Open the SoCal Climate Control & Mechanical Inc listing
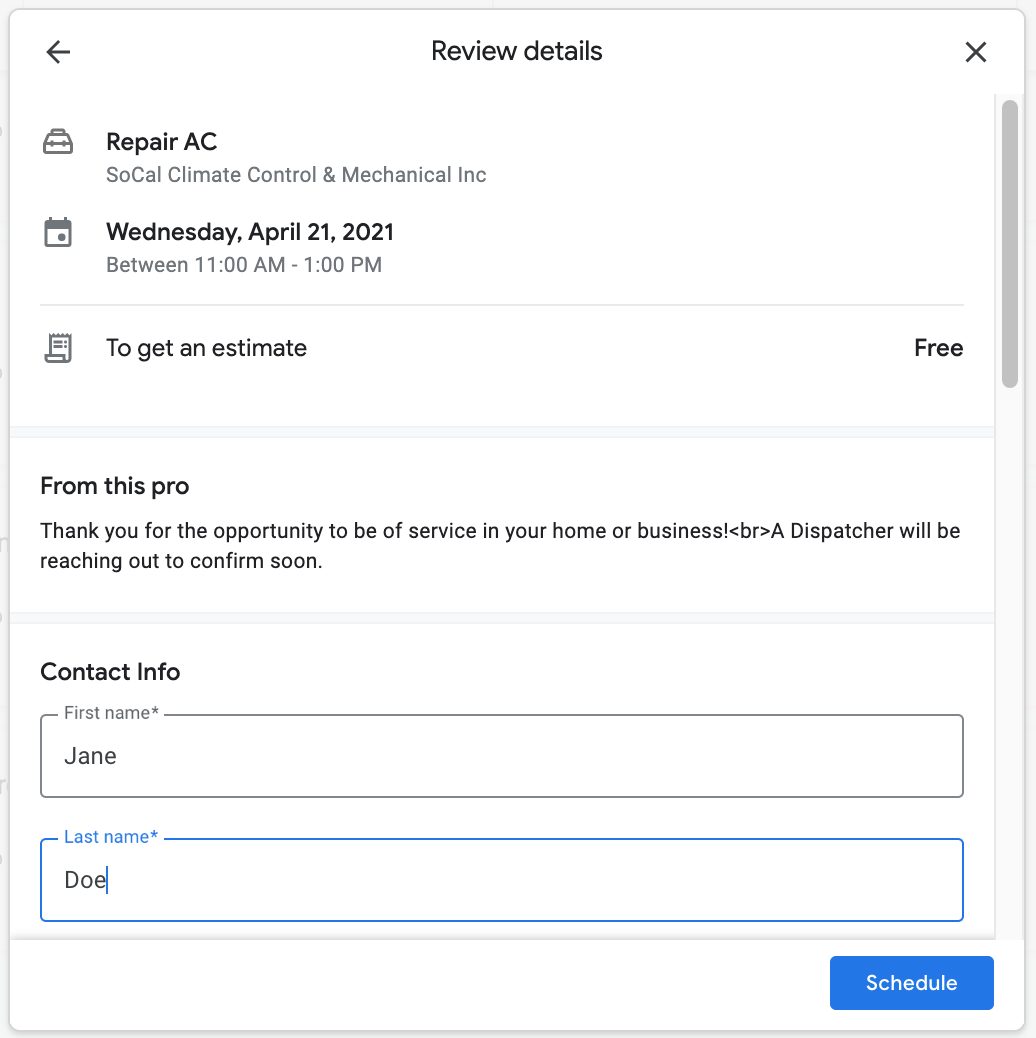The width and height of the screenshot is (1036, 1038). tap(296, 174)
